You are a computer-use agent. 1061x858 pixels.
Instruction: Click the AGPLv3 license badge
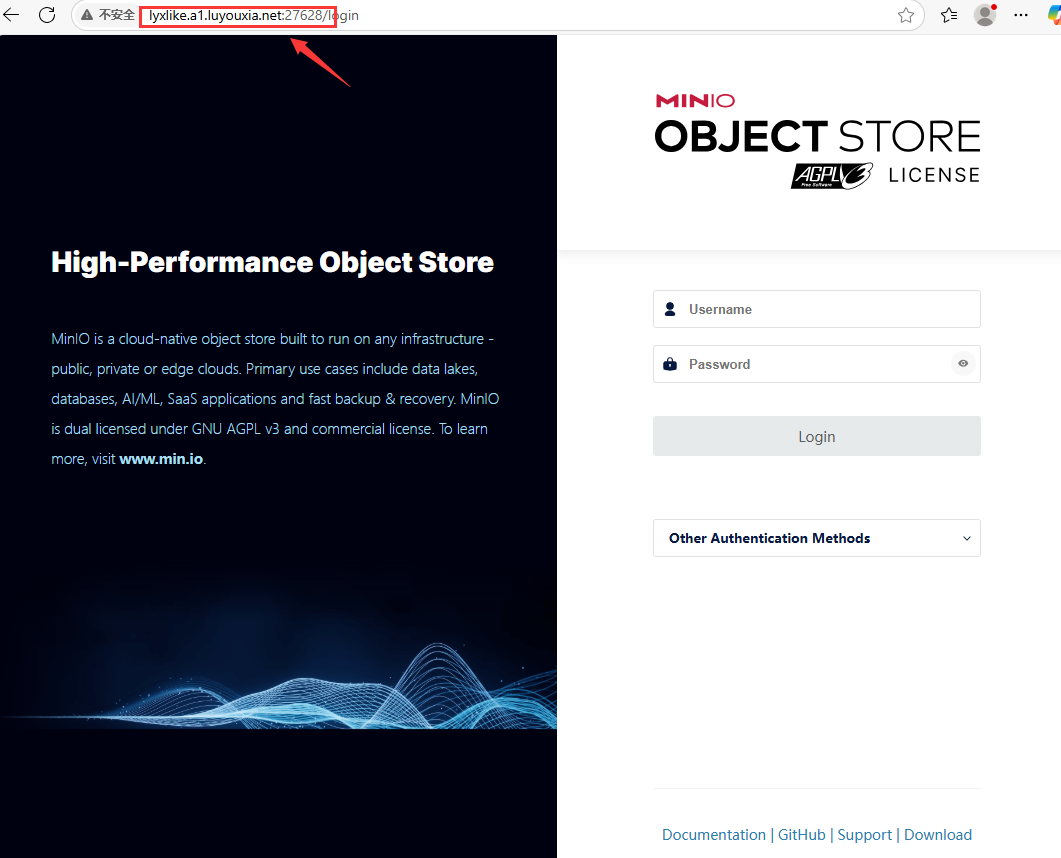[832, 175]
